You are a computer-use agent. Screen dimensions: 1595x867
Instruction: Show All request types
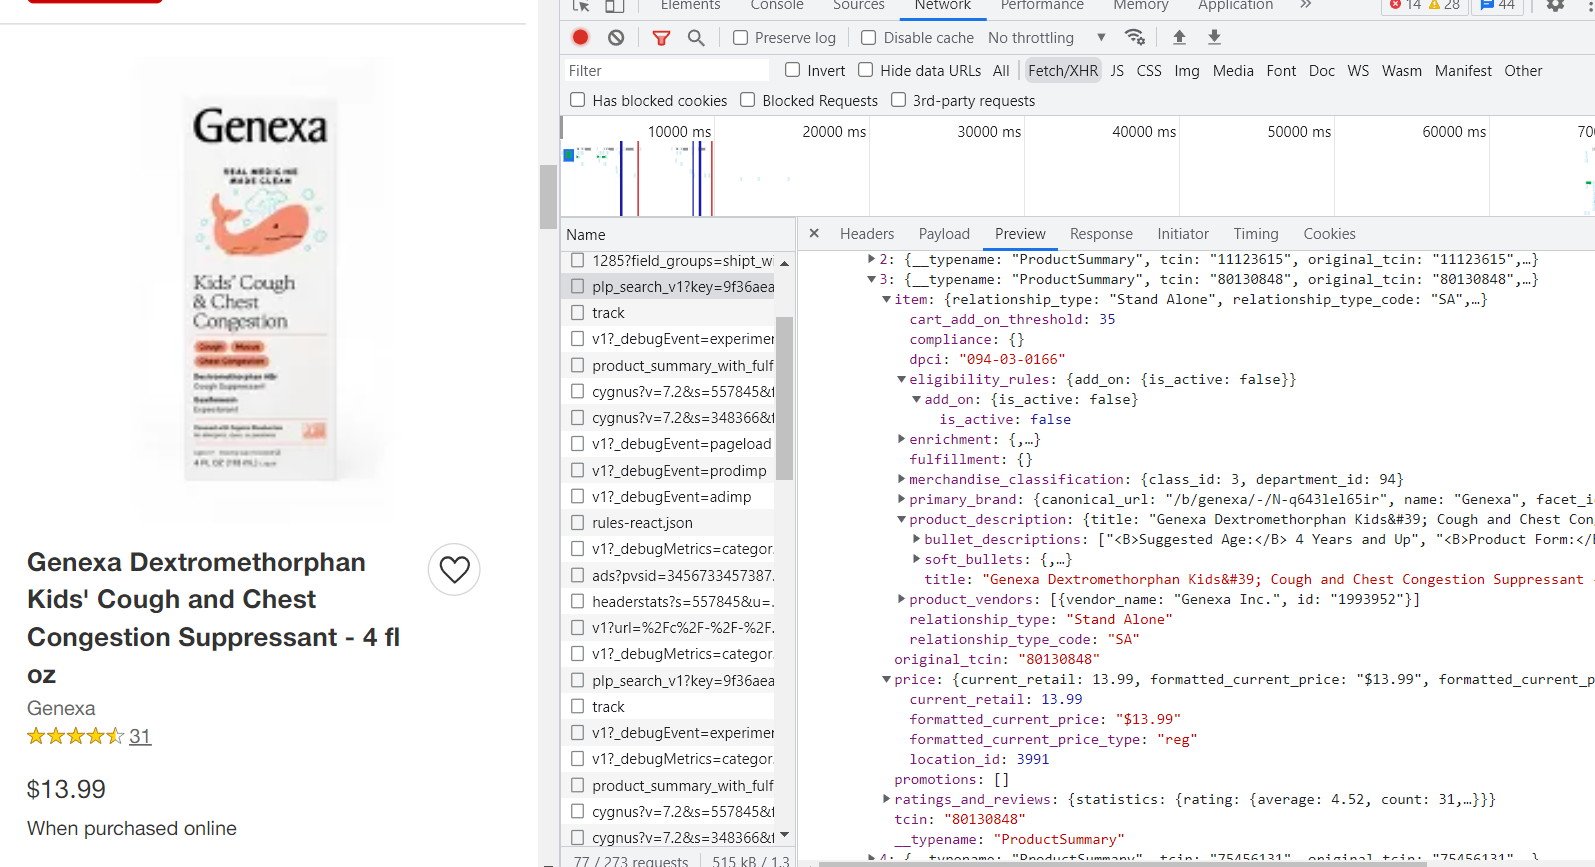(x=1001, y=71)
